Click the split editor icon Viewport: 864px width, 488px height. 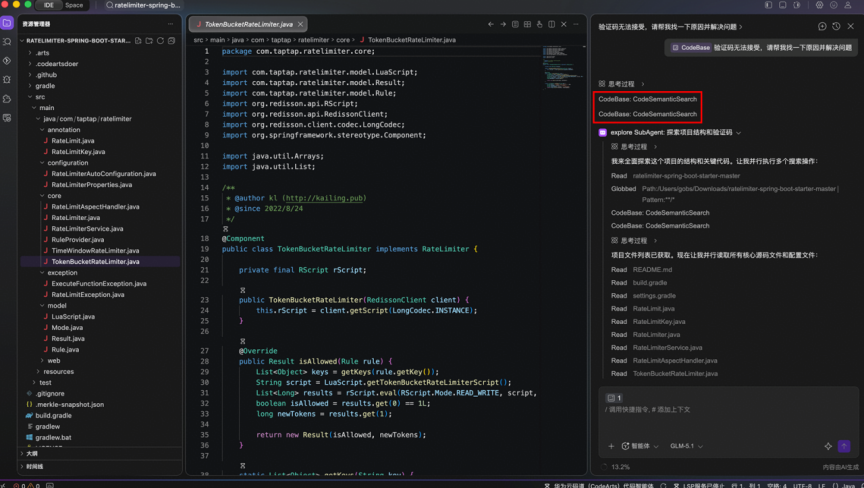(x=552, y=24)
